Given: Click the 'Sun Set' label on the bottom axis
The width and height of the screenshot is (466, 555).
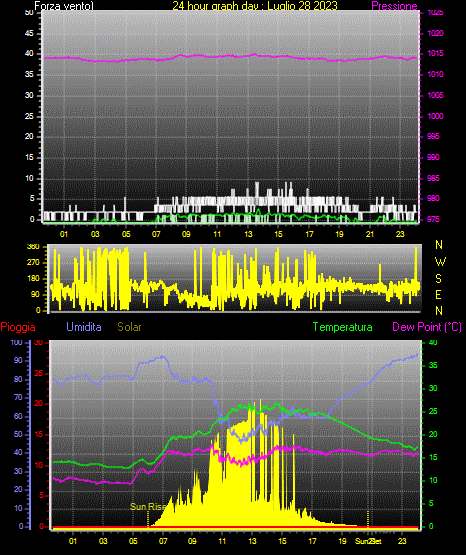Looking at the screenshot, I should point(369,541).
